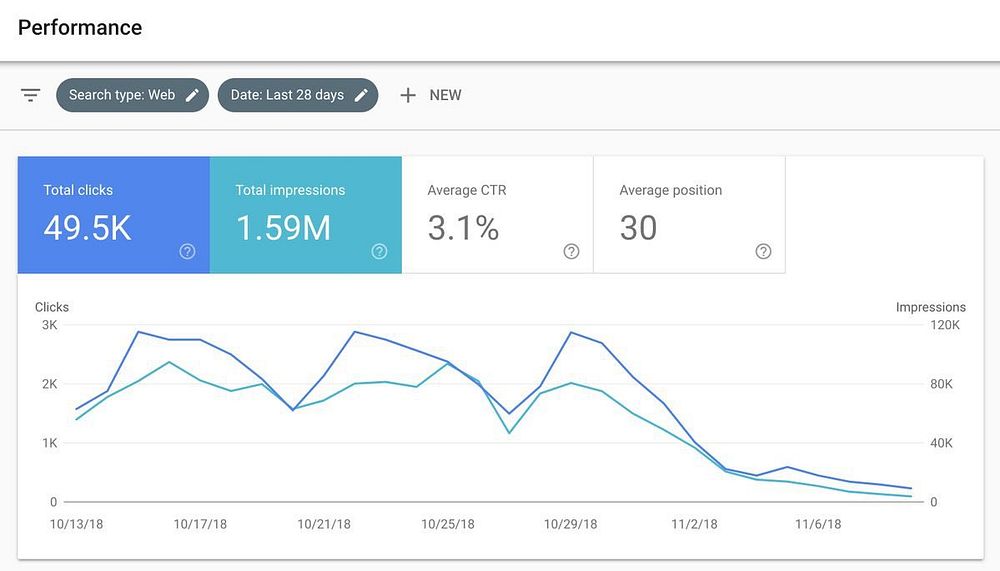Viewport: 1000px width, 571px height.
Task: Edit Date Last 28 days pencil icon
Action: click(x=361, y=95)
